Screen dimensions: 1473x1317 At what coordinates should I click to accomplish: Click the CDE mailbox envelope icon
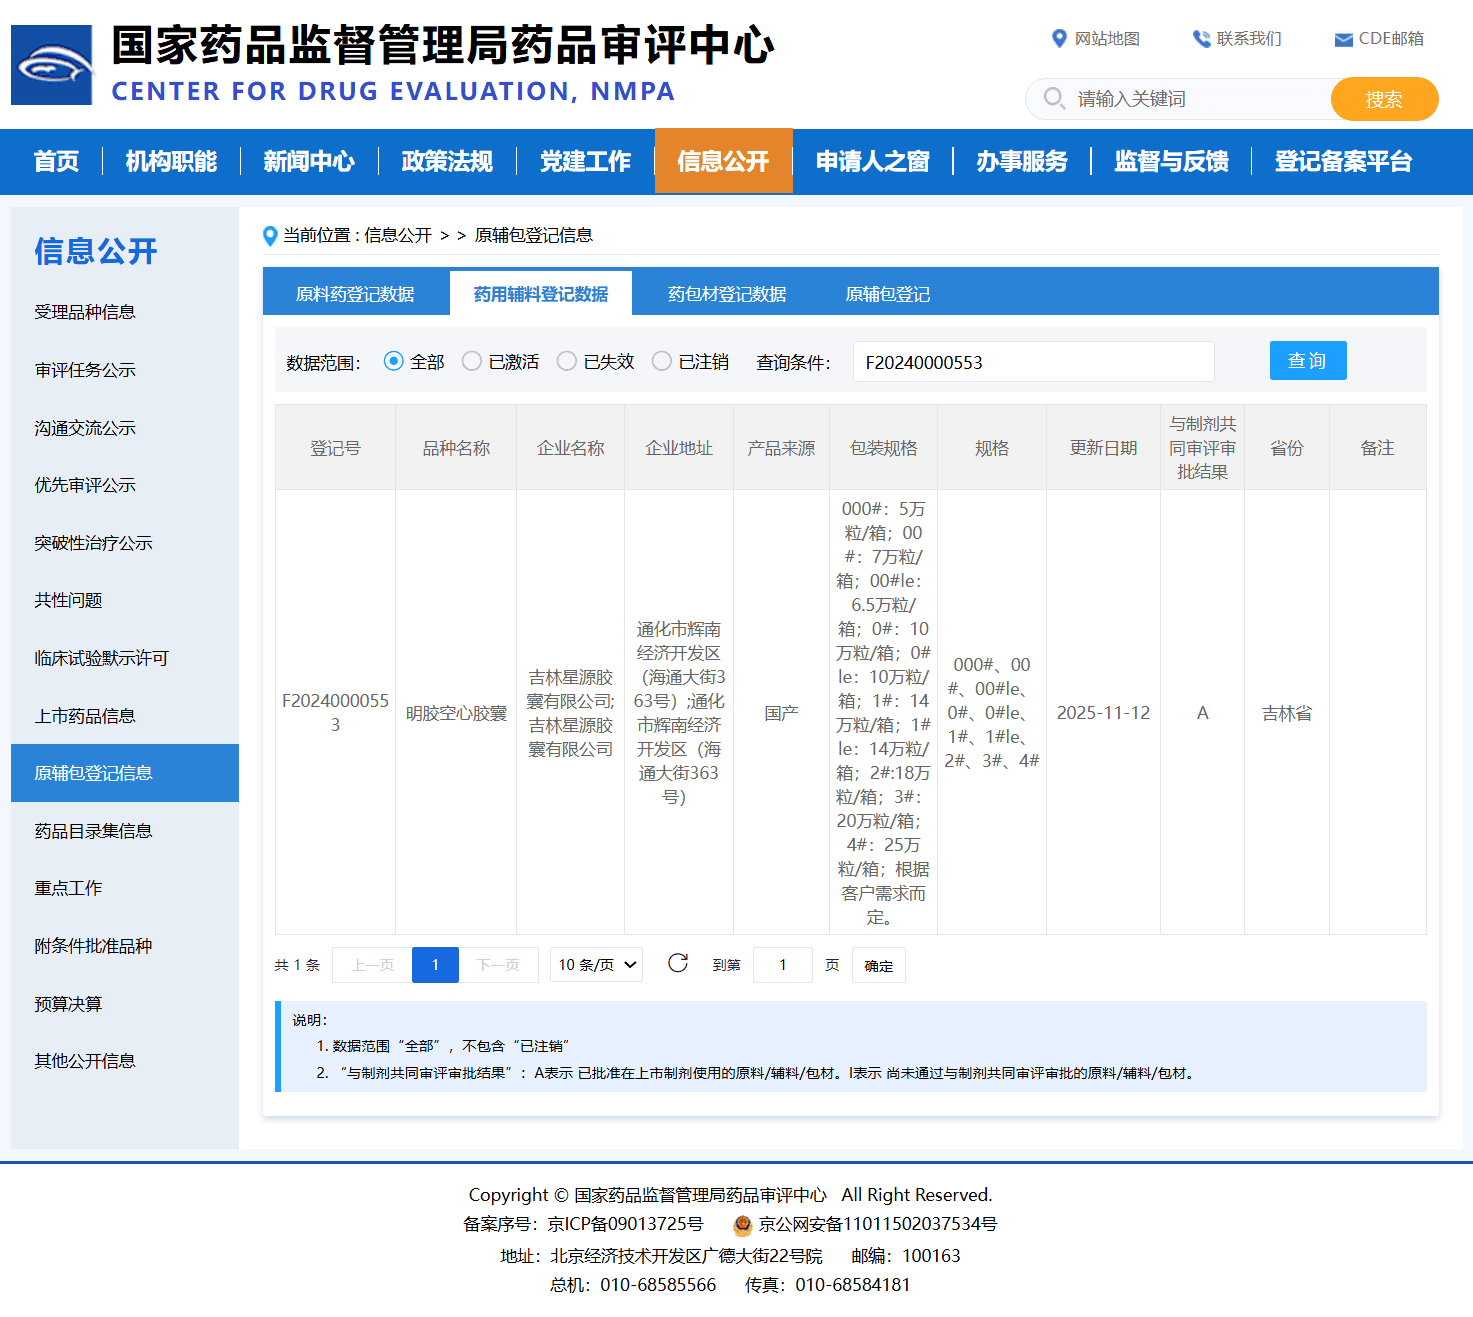click(1344, 40)
